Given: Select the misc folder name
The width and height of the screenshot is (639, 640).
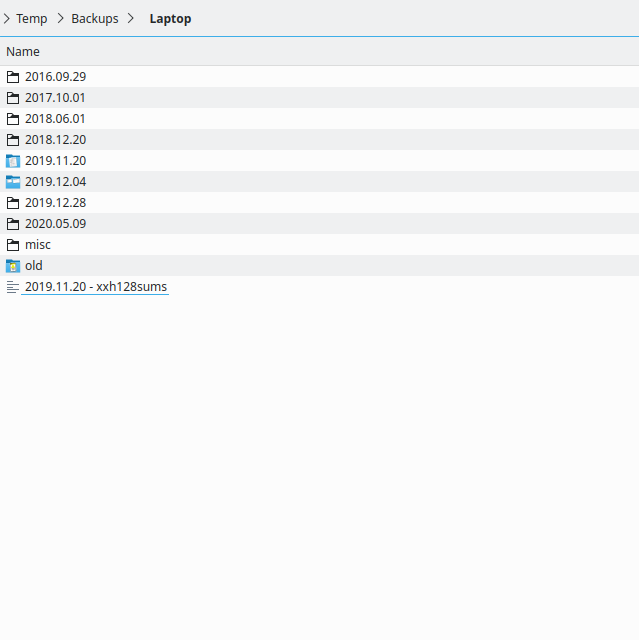Looking at the screenshot, I should pyautogui.click(x=38, y=245).
